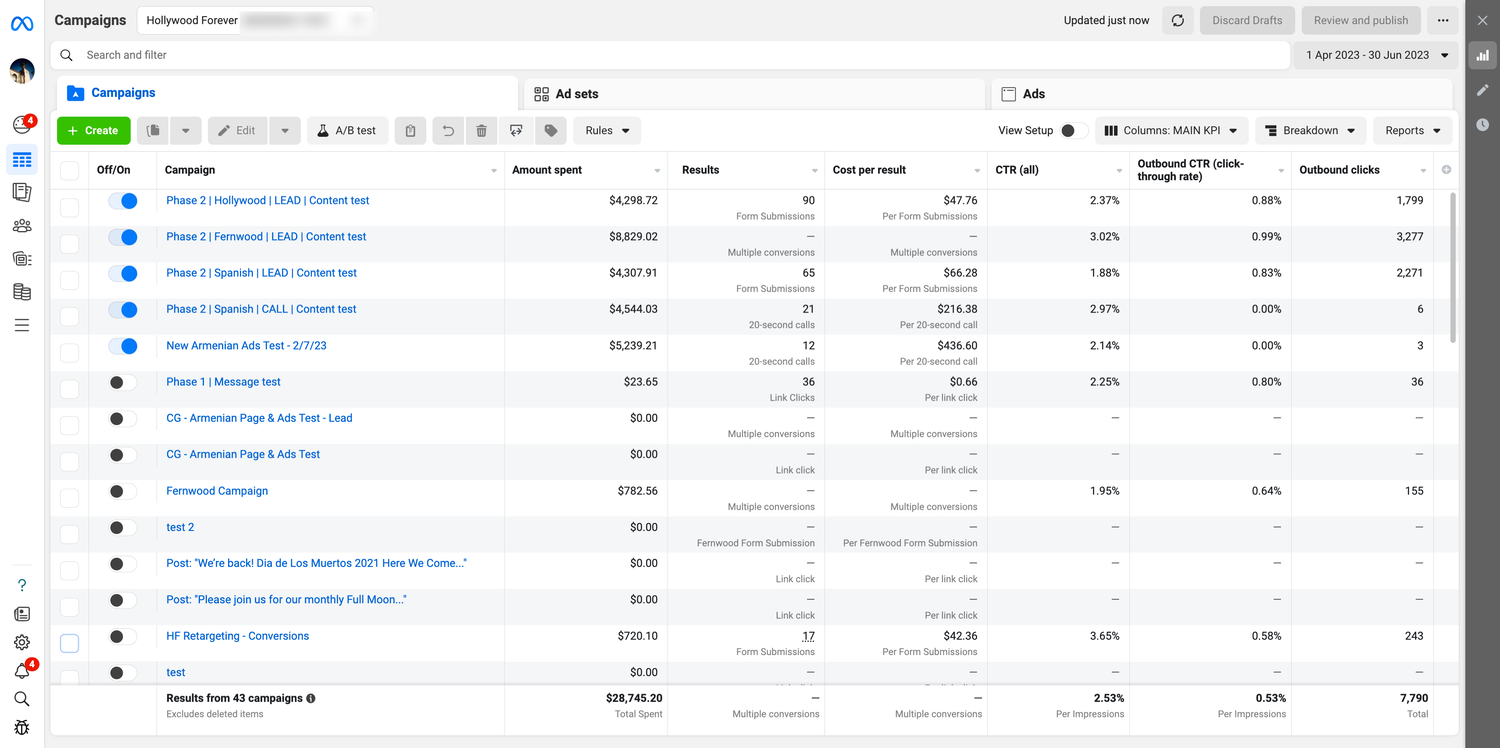Enable the View Setup toggle
Screen dimensions: 1500x748
point(1074,131)
